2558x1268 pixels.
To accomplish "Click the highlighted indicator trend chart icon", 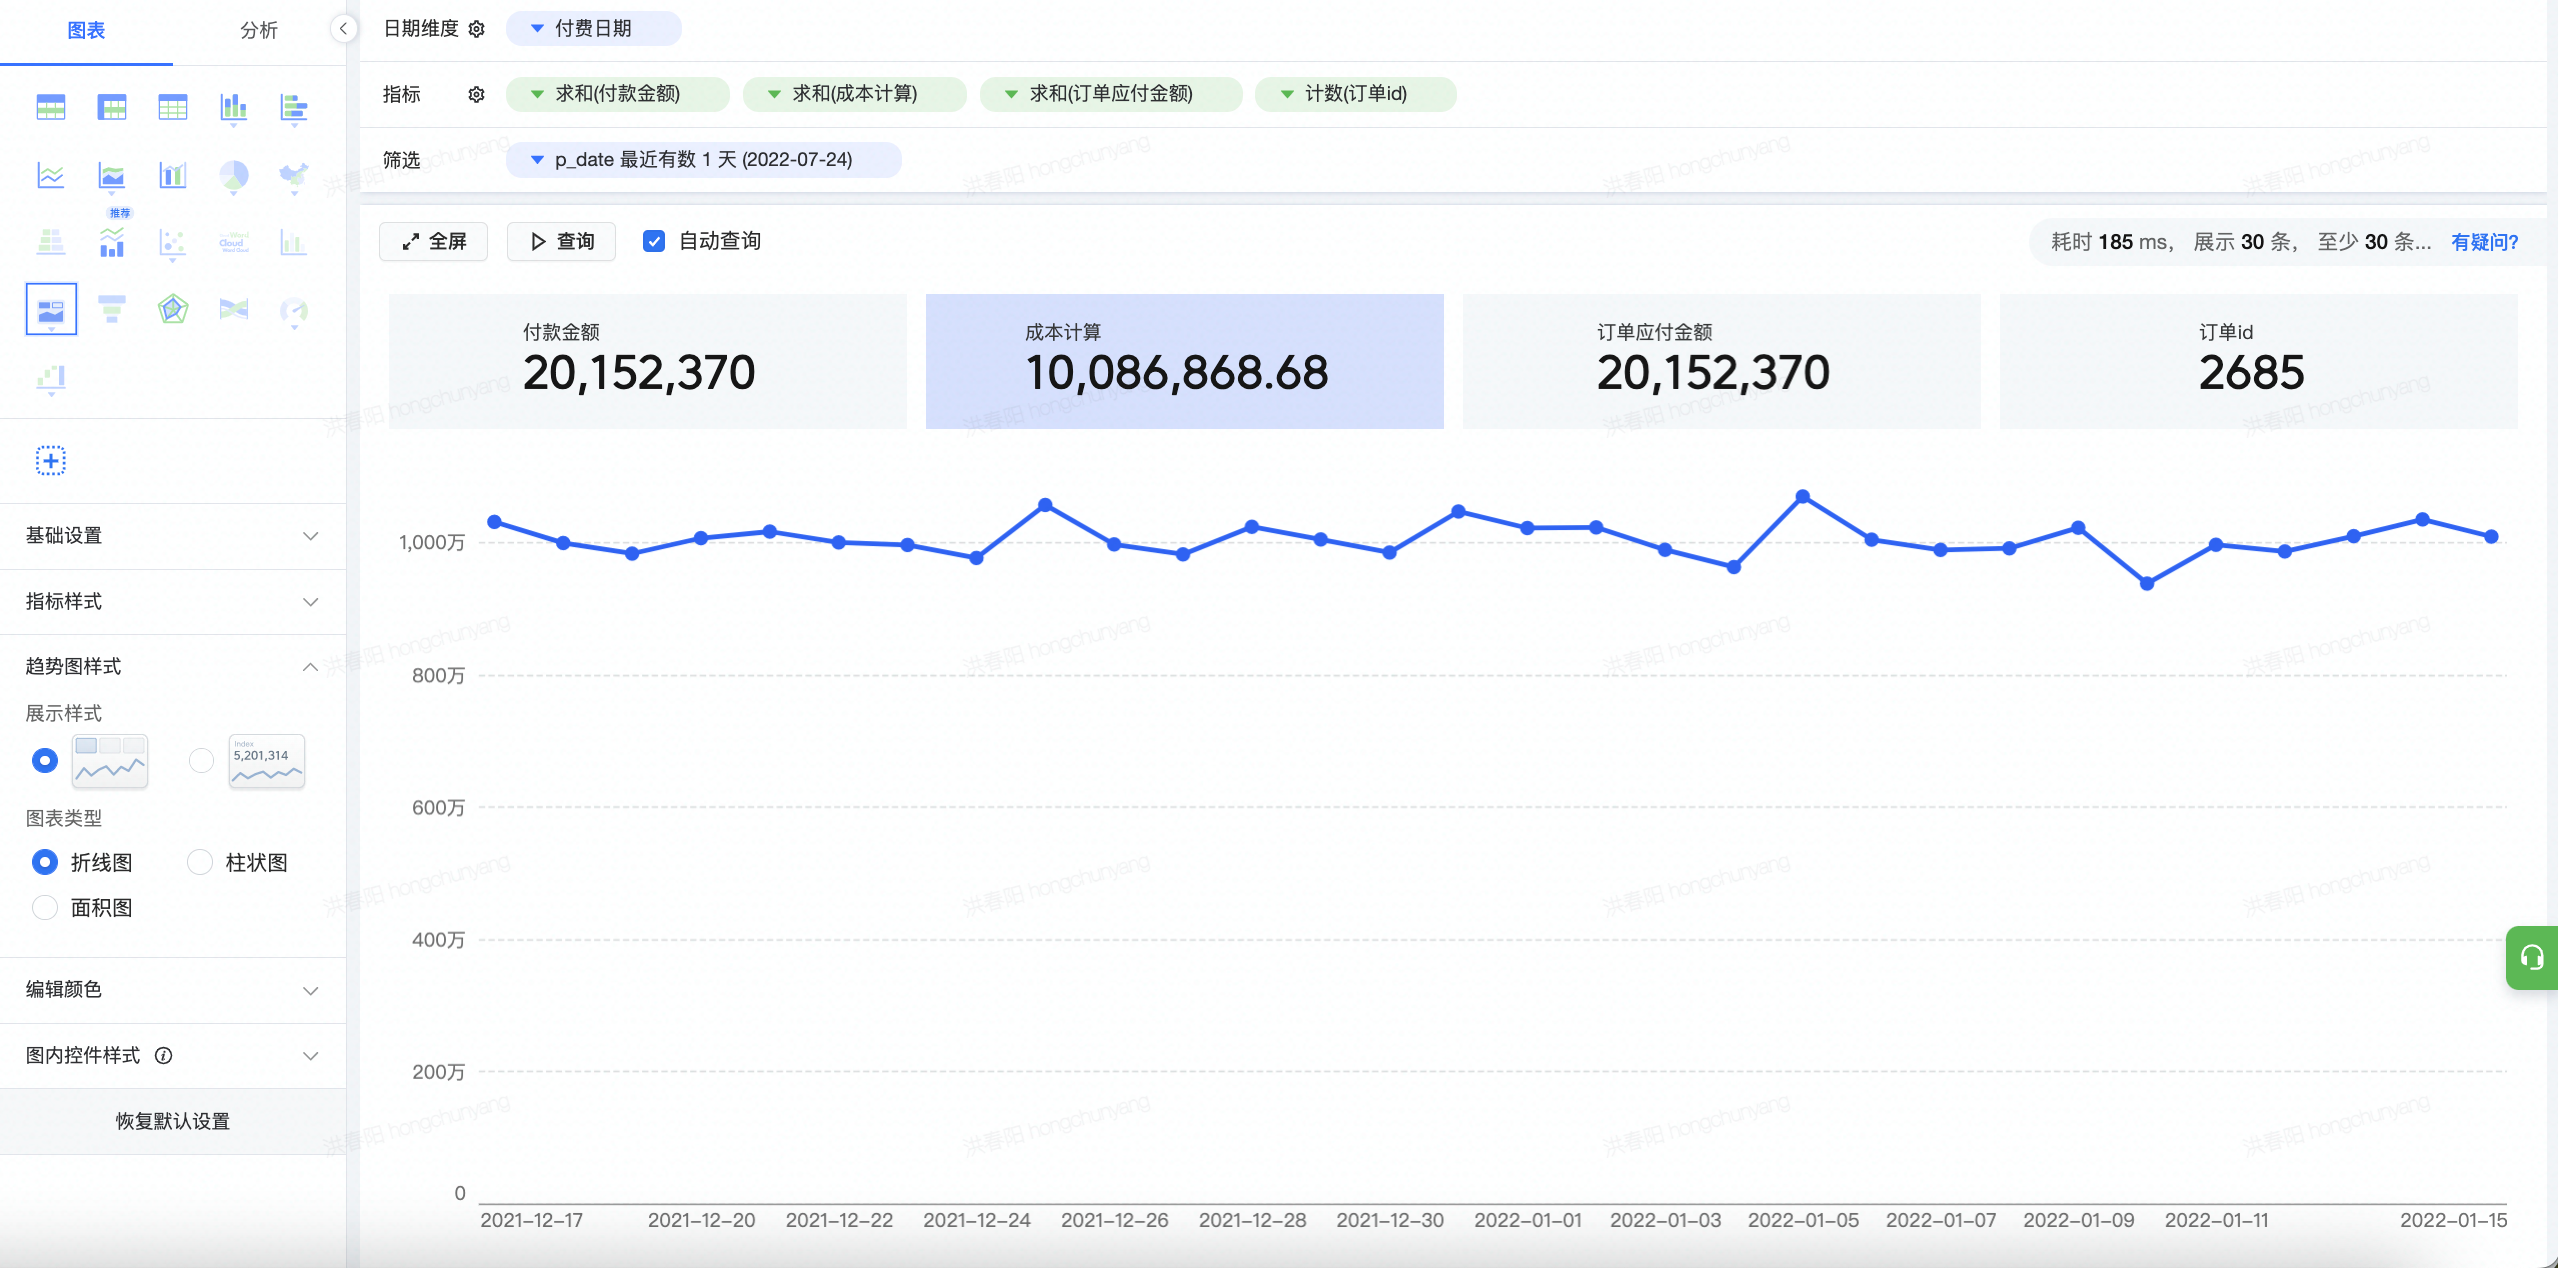I will (51, 309).
